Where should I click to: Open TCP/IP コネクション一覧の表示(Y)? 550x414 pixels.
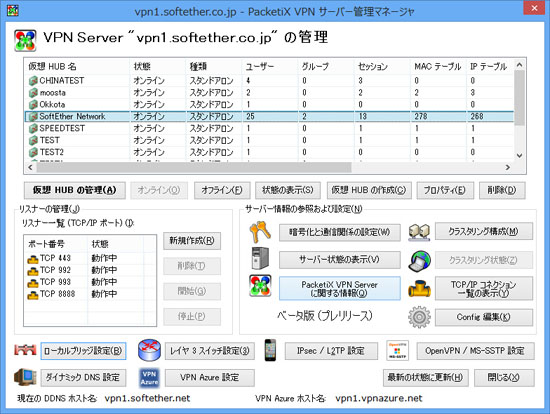click(x=484, y=288)
